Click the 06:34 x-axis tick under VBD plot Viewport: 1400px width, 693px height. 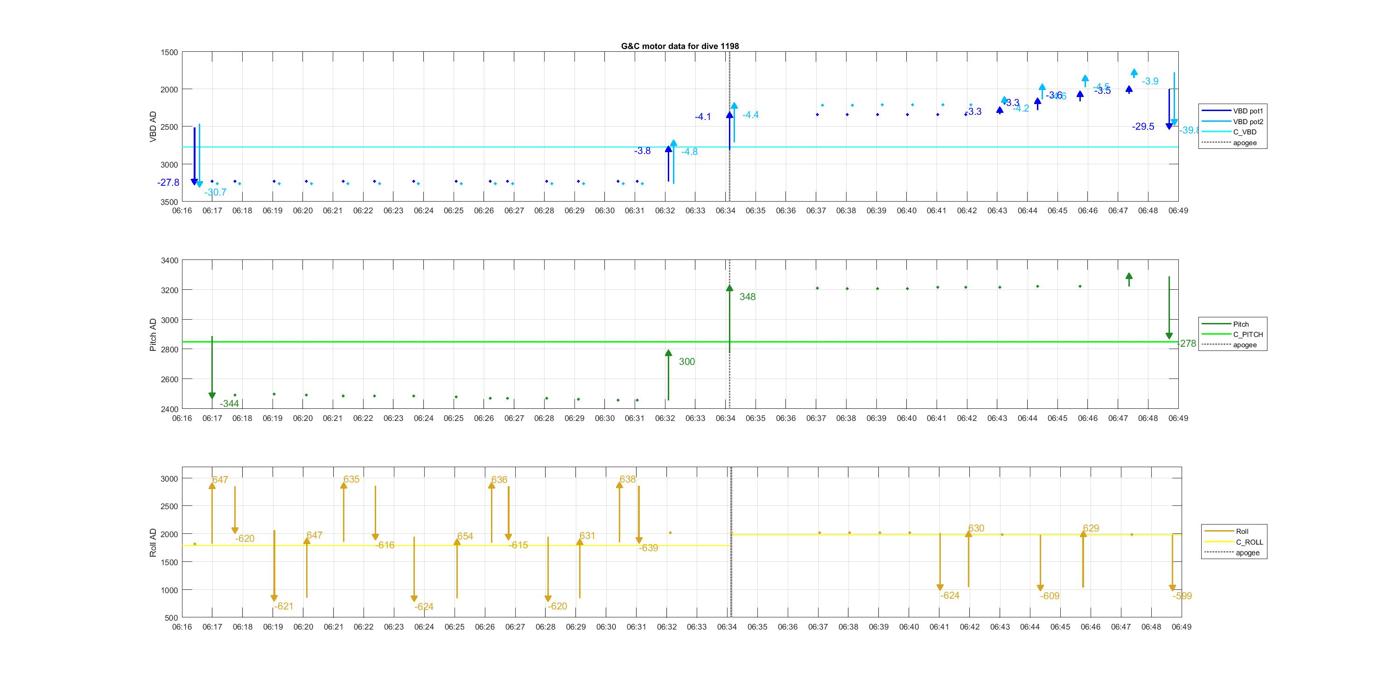[725, 211]
